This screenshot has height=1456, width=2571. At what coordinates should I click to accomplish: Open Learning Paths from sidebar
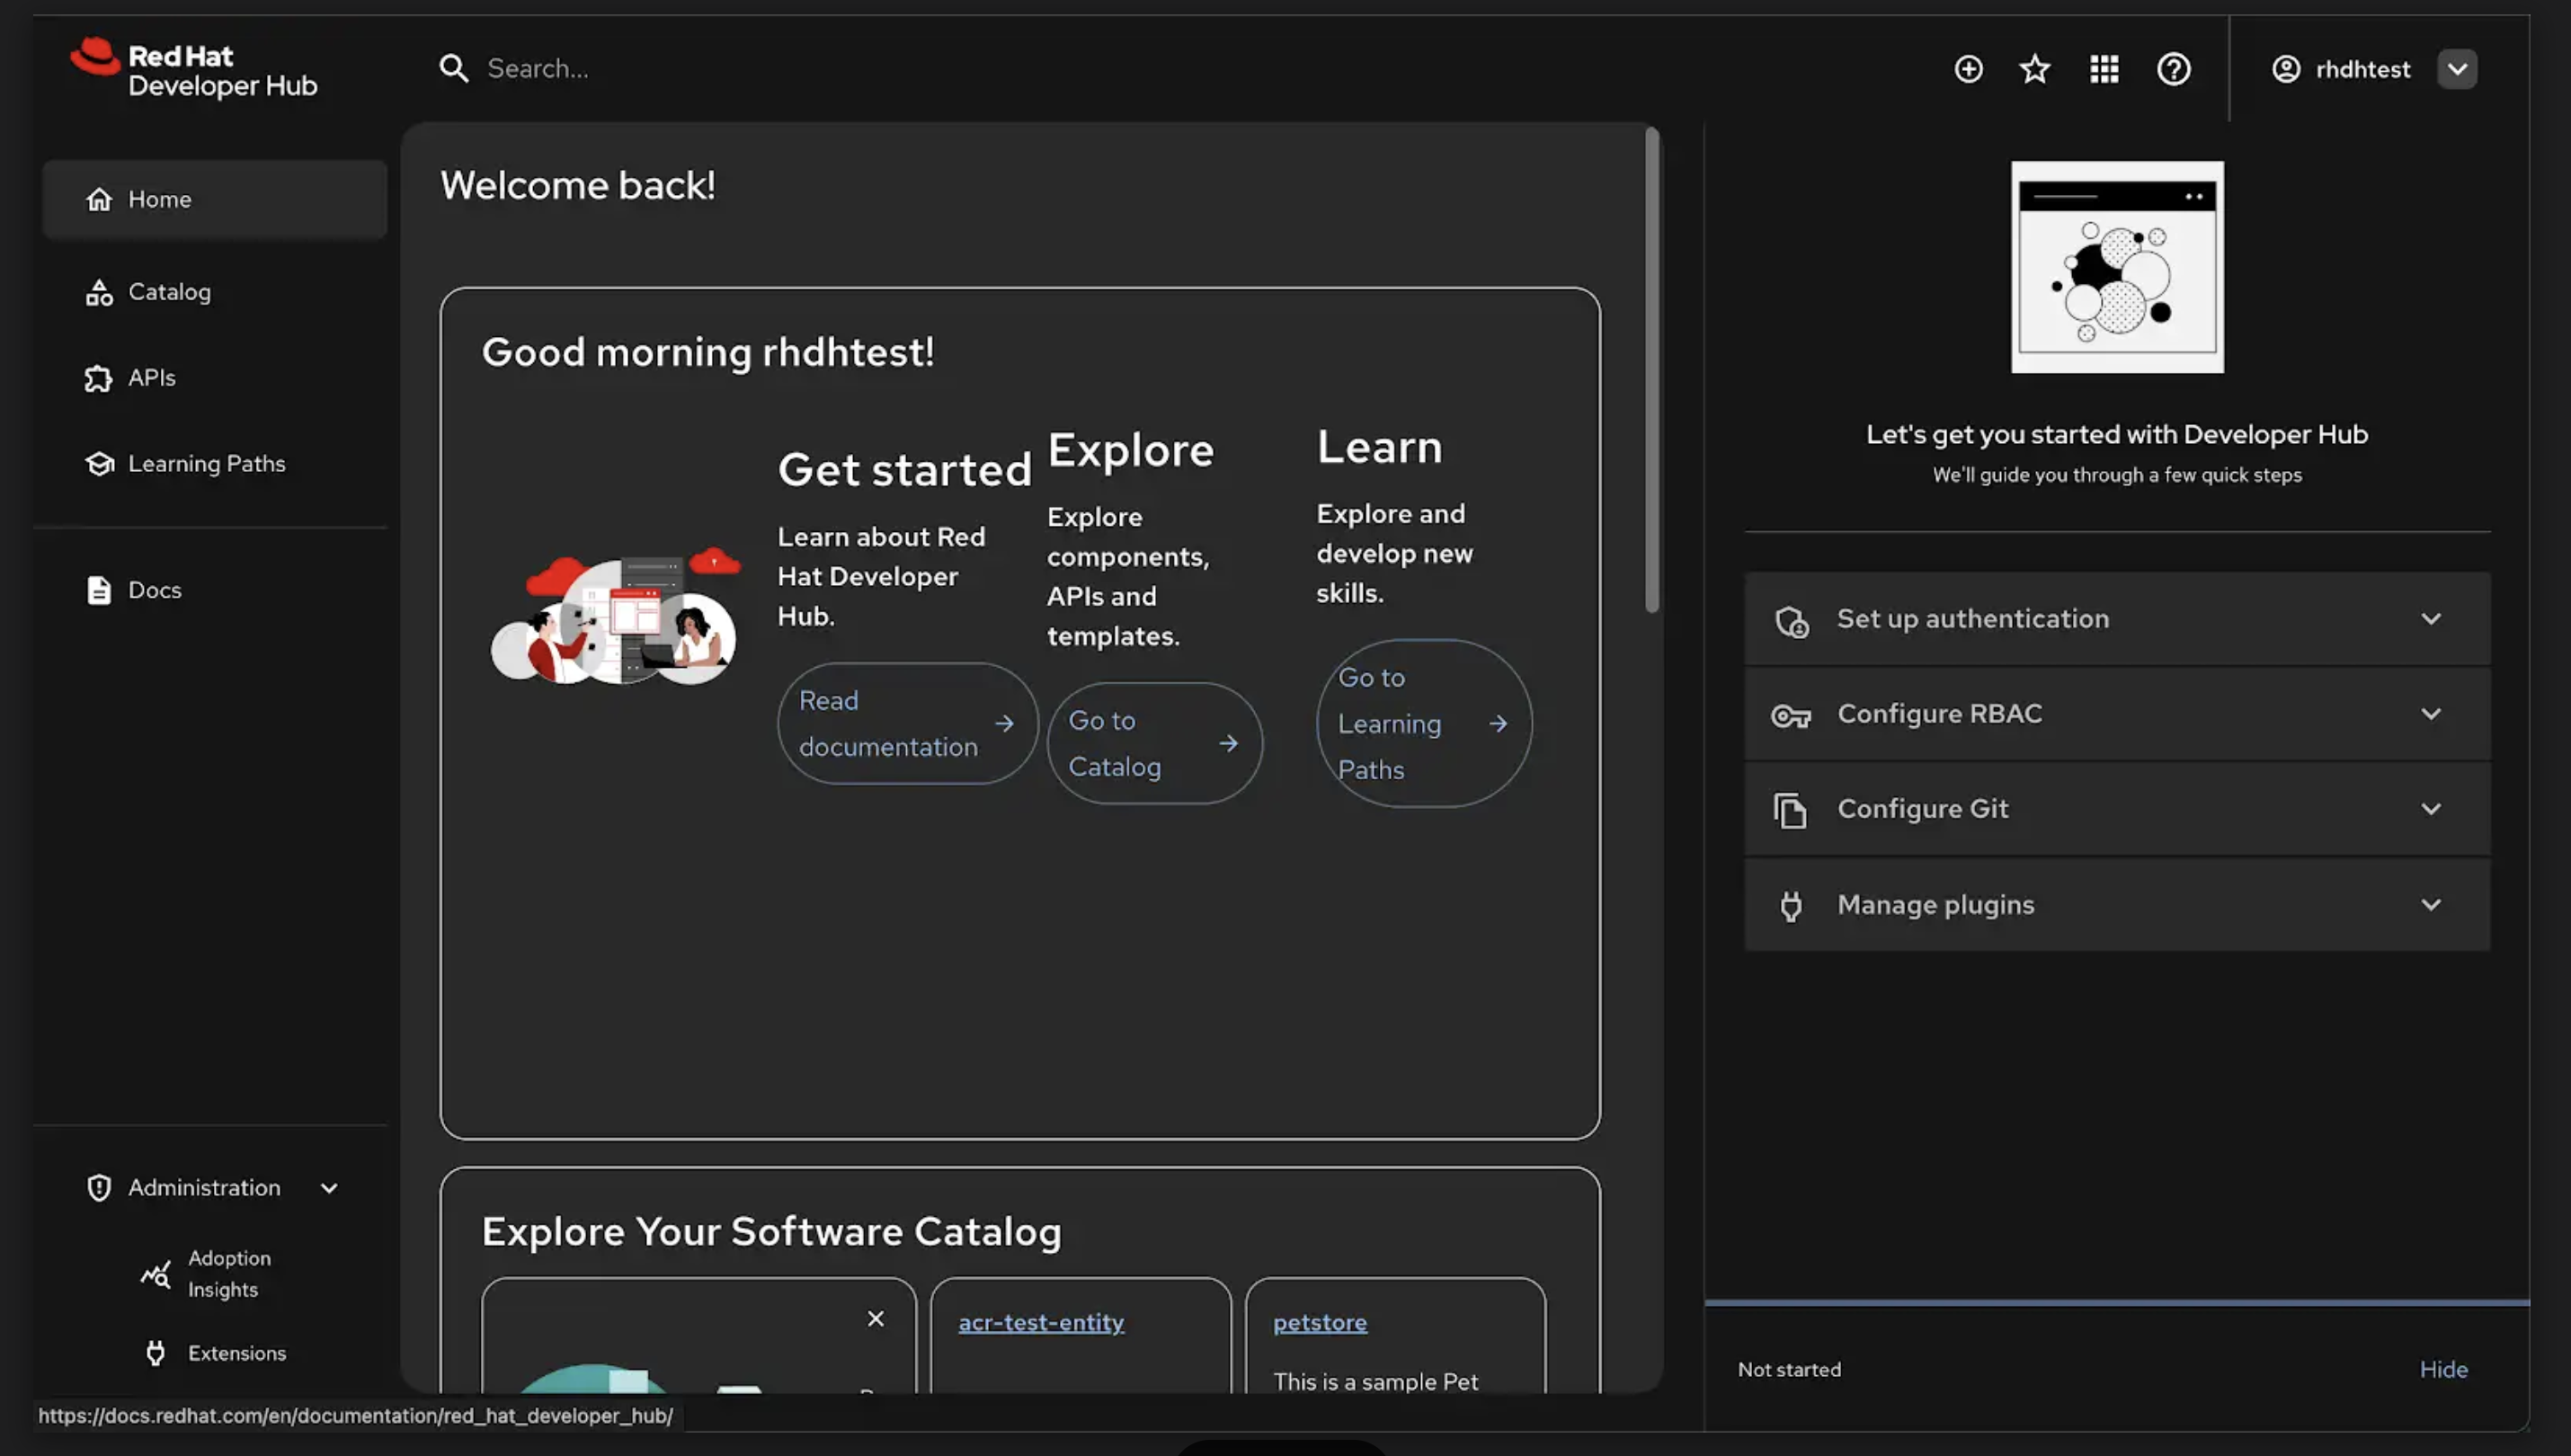tap(206, 464)
